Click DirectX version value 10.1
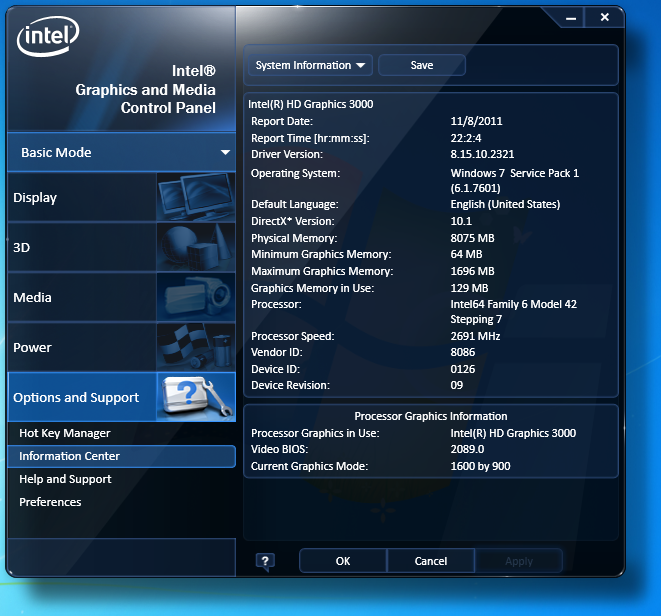Image resolution: width=661 pixels, height=616 pixels. 461,221
